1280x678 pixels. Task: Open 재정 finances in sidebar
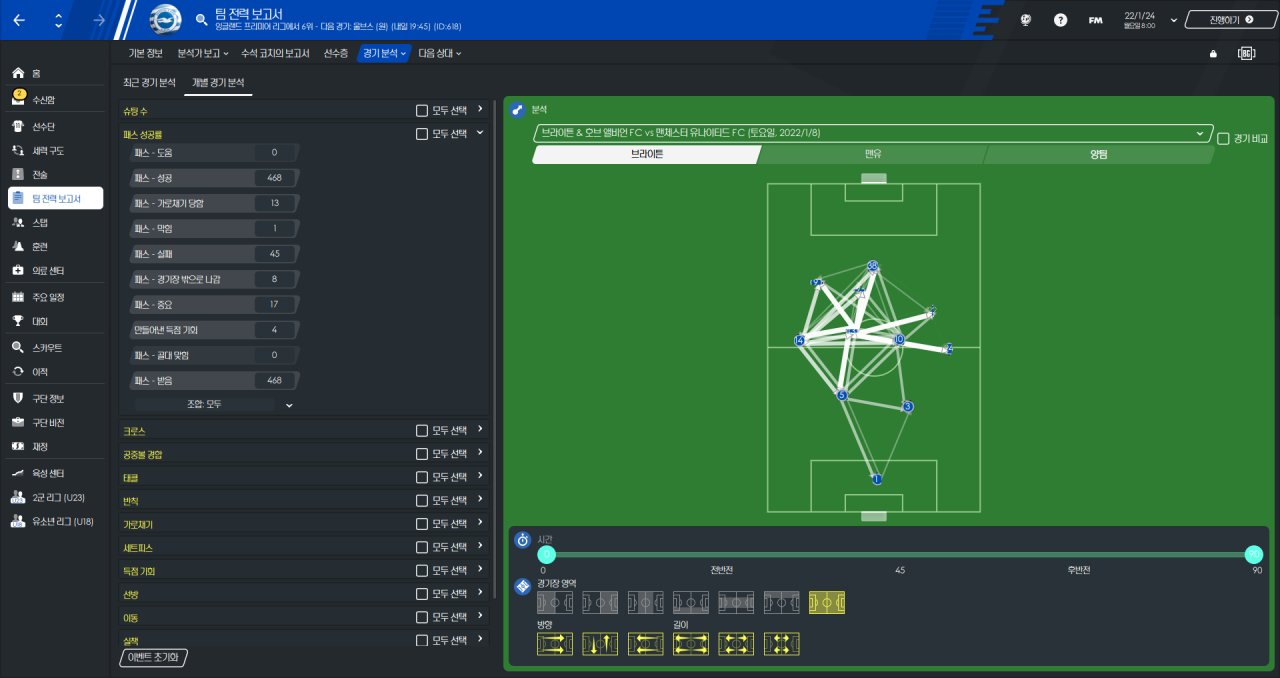click(55, 447)
